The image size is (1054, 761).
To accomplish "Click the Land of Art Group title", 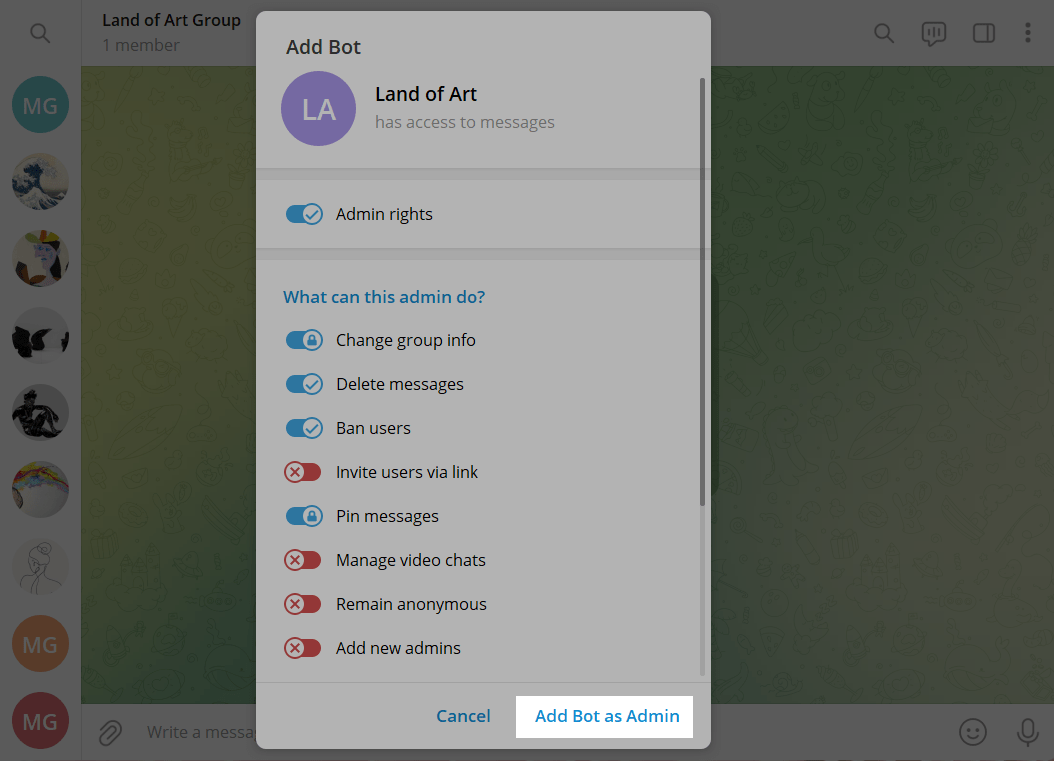I will 171,21.
